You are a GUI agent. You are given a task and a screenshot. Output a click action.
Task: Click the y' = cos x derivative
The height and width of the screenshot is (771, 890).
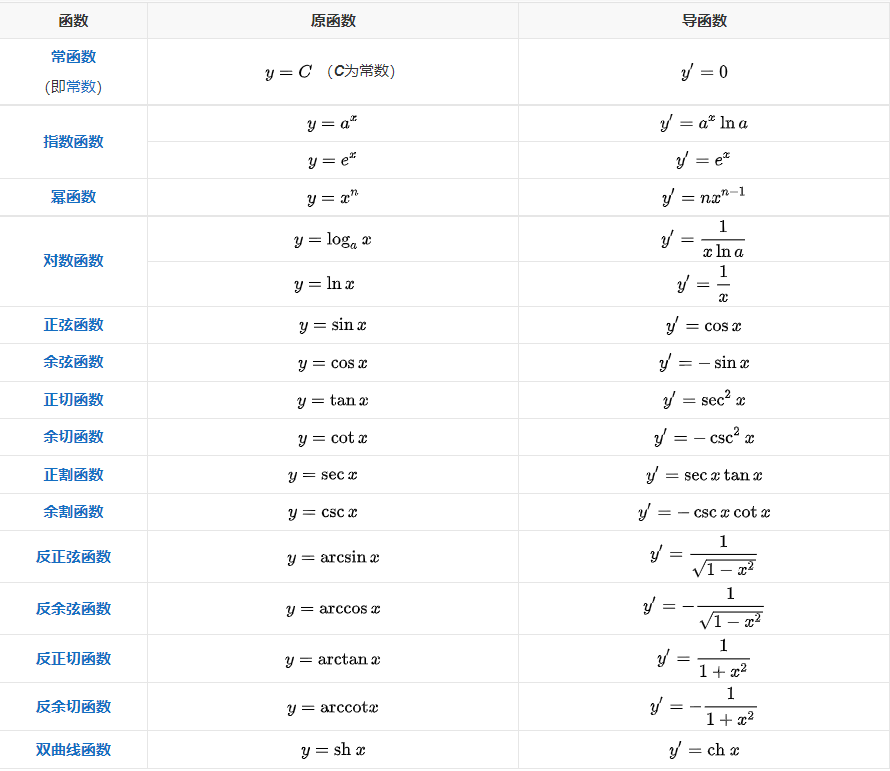pyautogui.click(x=704, y=326)
